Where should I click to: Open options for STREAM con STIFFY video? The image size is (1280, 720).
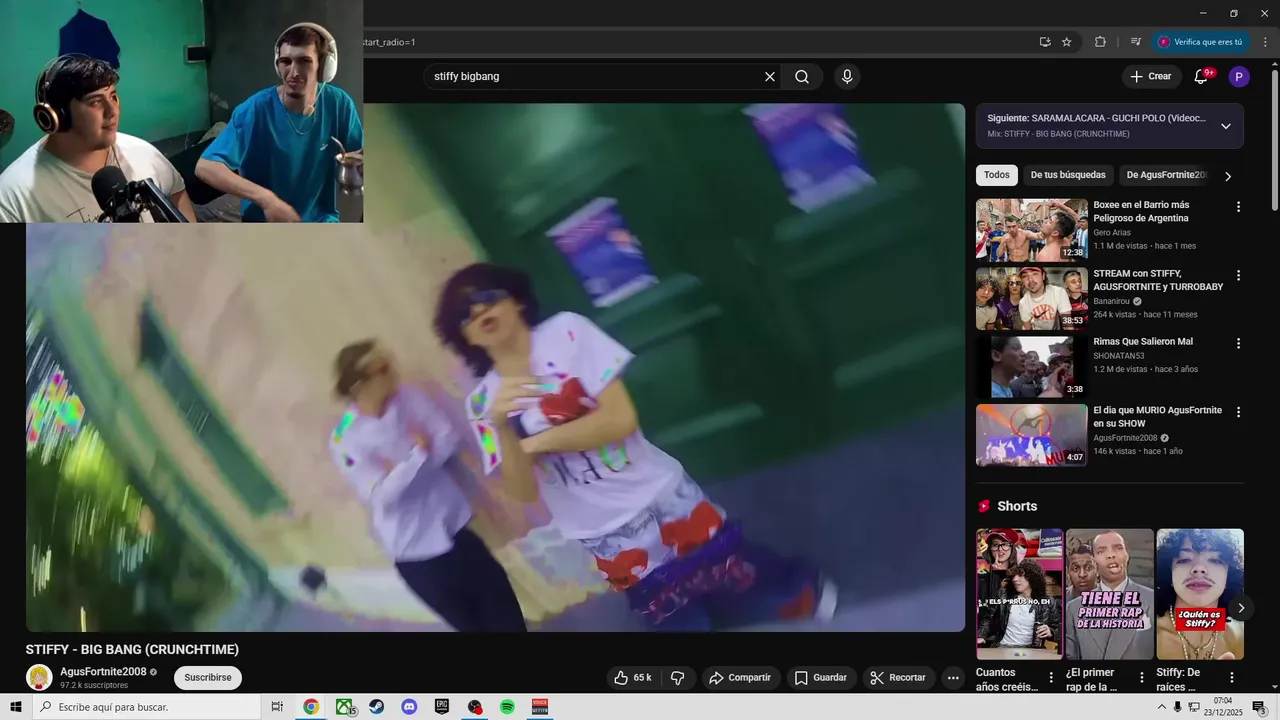pyautogui.click(x=1238, y=275)
